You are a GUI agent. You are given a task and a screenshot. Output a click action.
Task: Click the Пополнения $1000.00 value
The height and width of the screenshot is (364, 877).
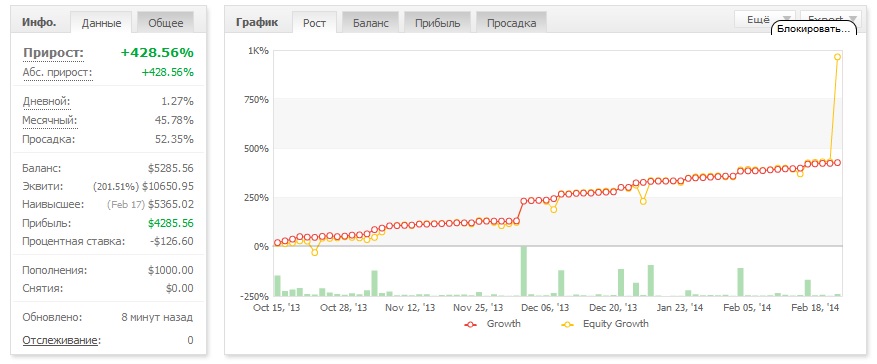[x=171, y=271]
